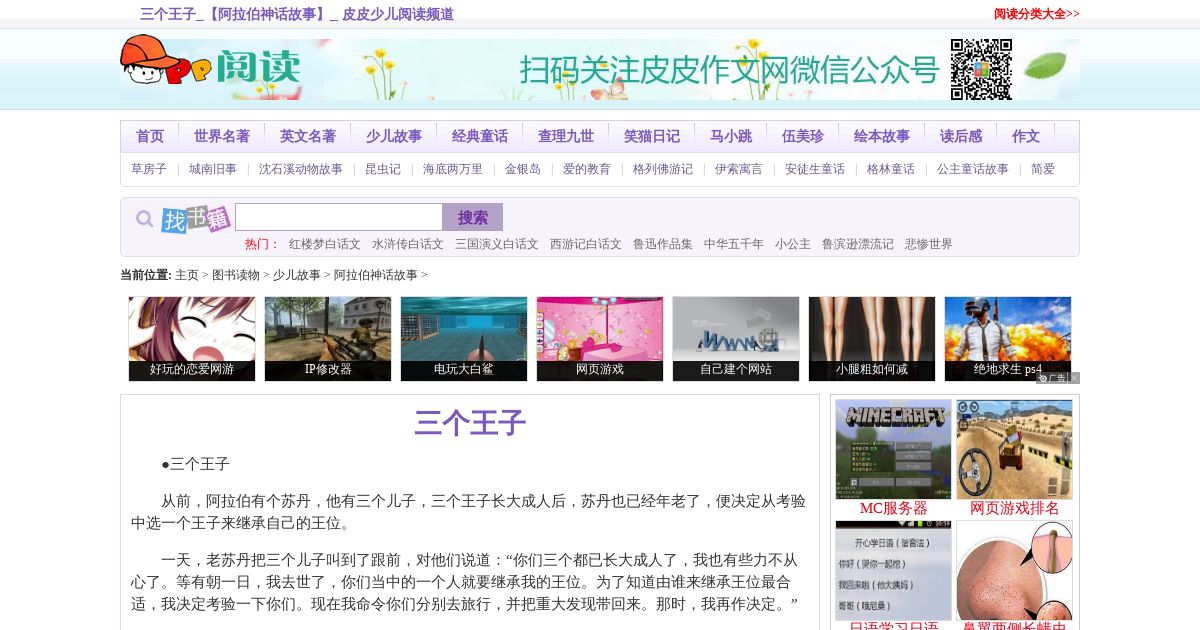This screenshot has width=1200, height=630.
Task: Focus the book search input field
Action: (339, 217)
